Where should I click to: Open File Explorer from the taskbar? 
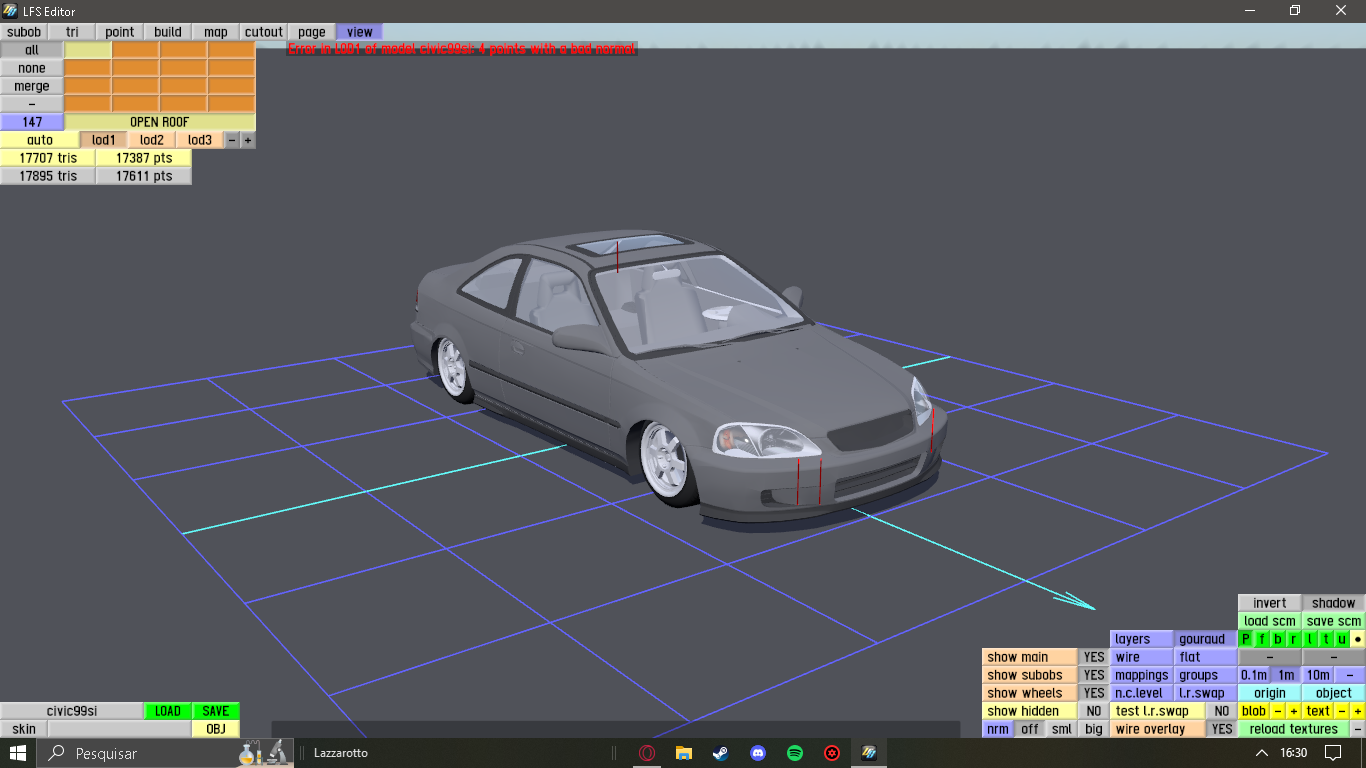pyautogui.click(x=684, y=753)
